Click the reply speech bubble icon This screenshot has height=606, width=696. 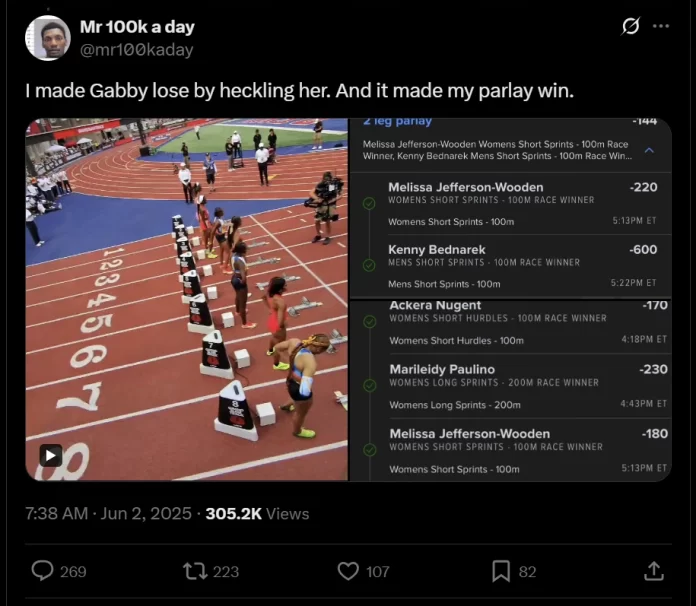pos(42,571)
